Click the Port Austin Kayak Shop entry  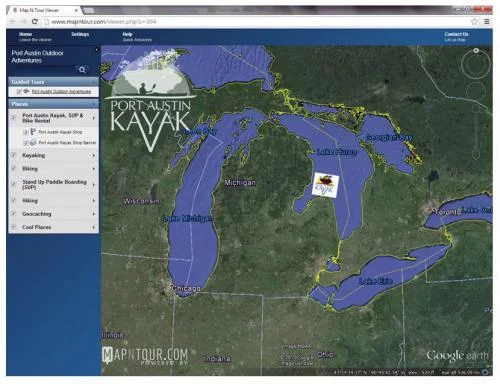point(60,132)
